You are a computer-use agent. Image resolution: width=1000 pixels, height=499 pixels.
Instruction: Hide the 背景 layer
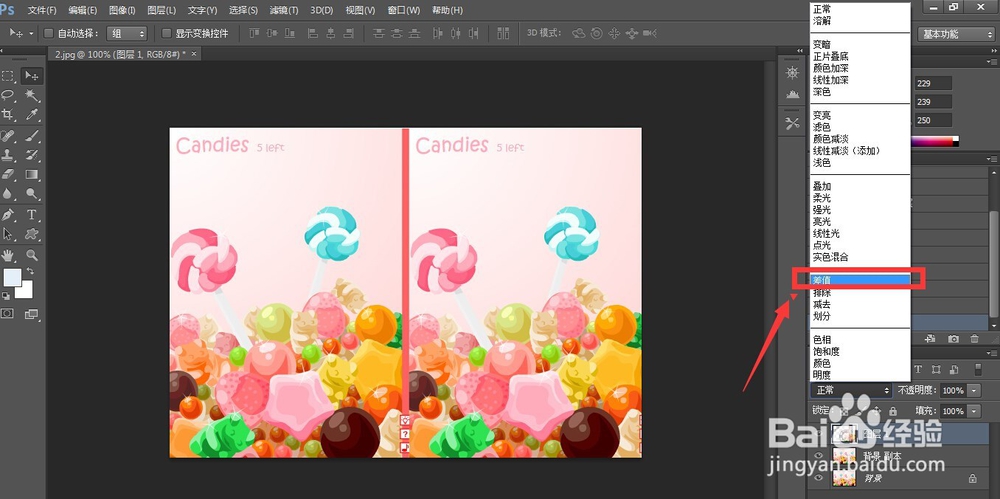[x=820, y=477]
